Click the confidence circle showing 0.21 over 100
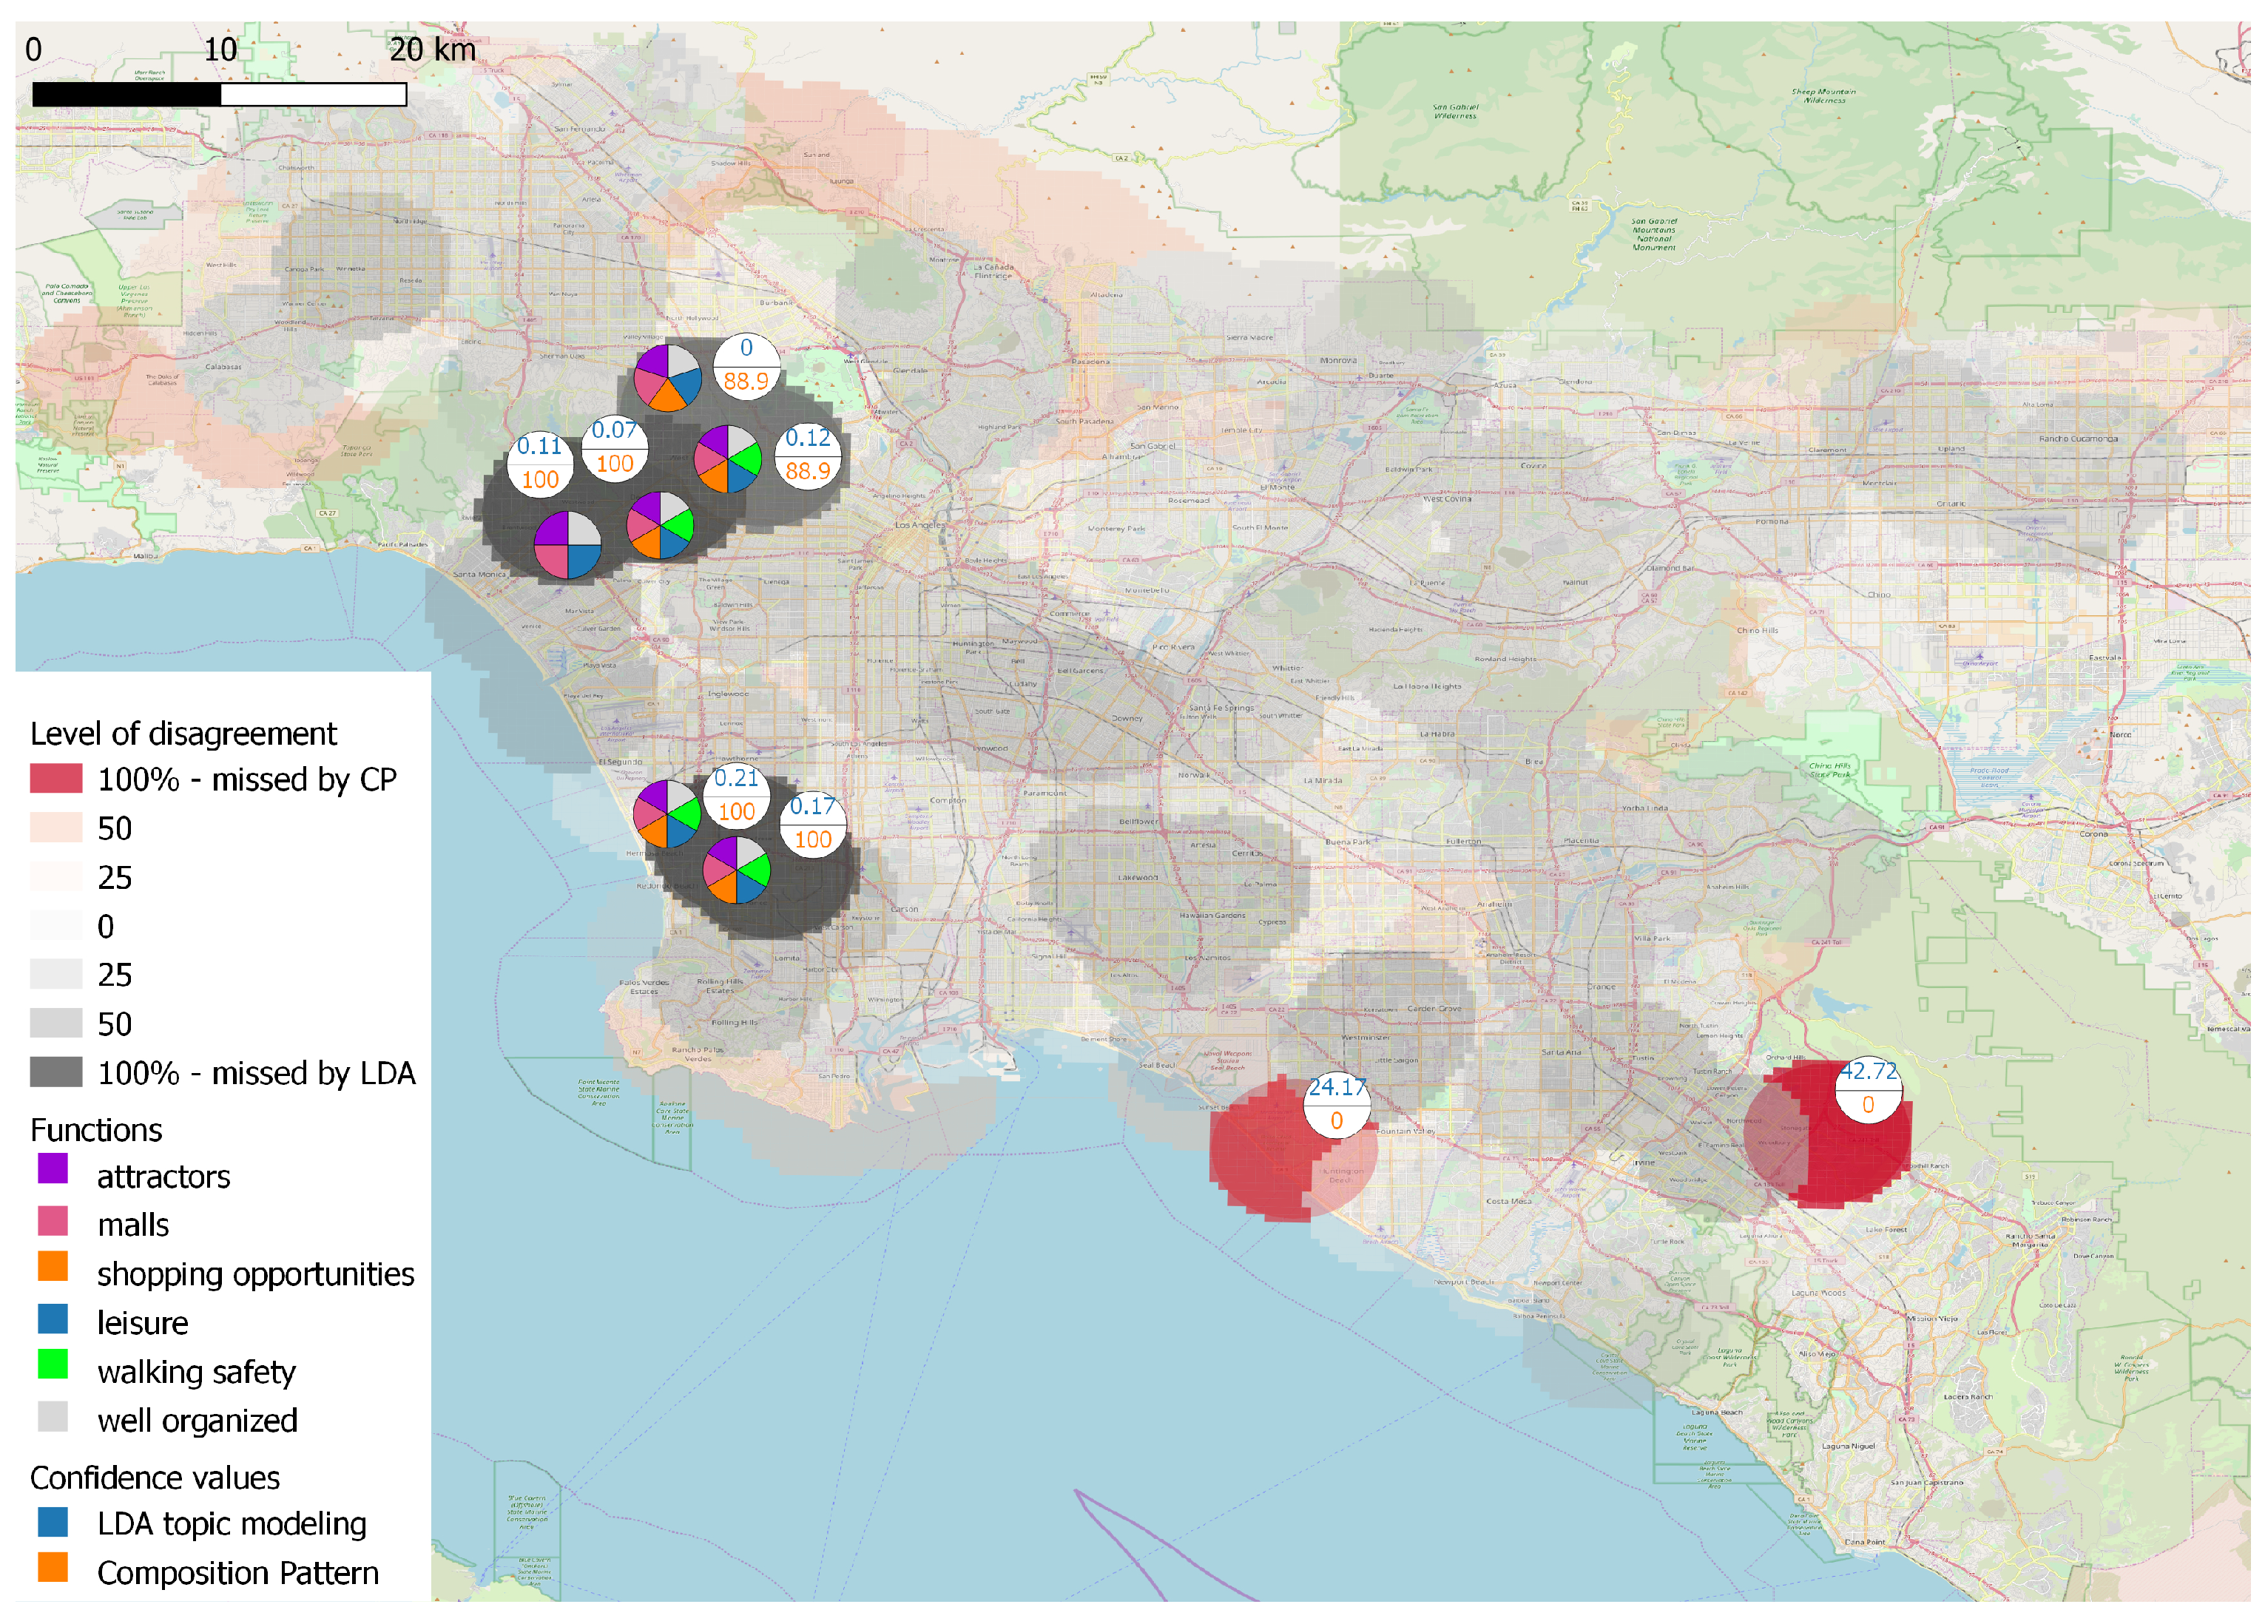The image size is (2268, 1624). [x=736, y=795]
